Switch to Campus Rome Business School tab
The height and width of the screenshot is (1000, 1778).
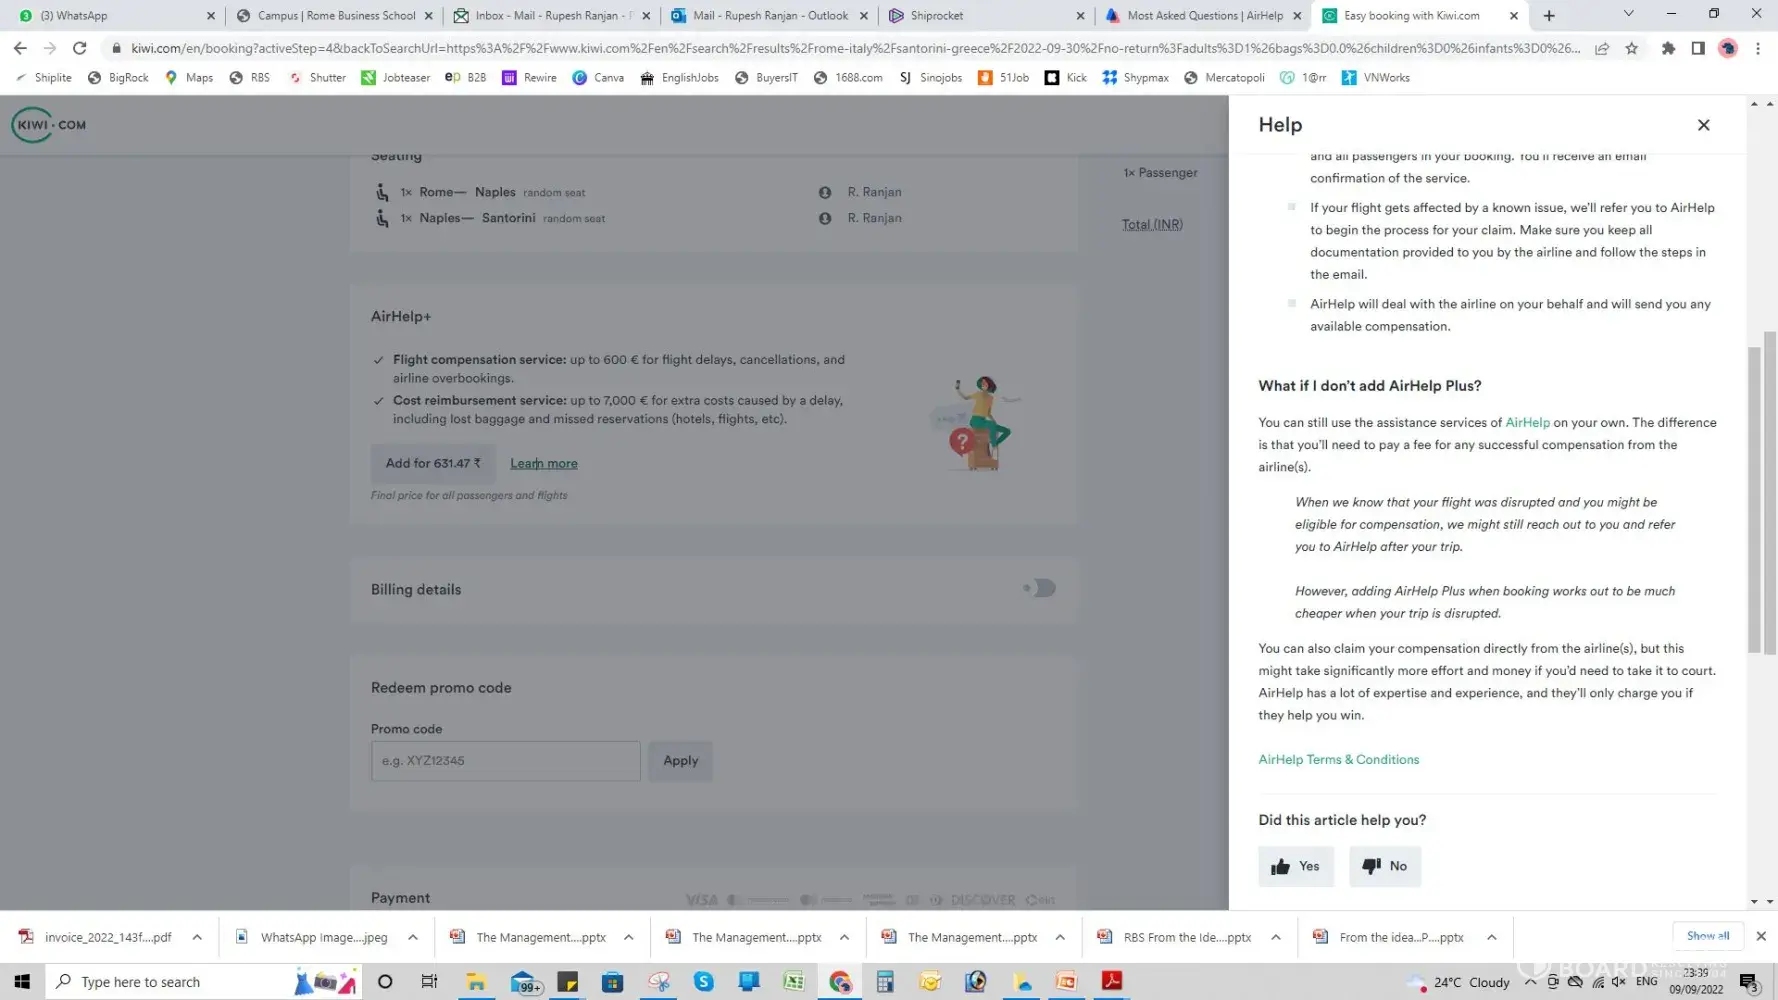pos(334,15)
